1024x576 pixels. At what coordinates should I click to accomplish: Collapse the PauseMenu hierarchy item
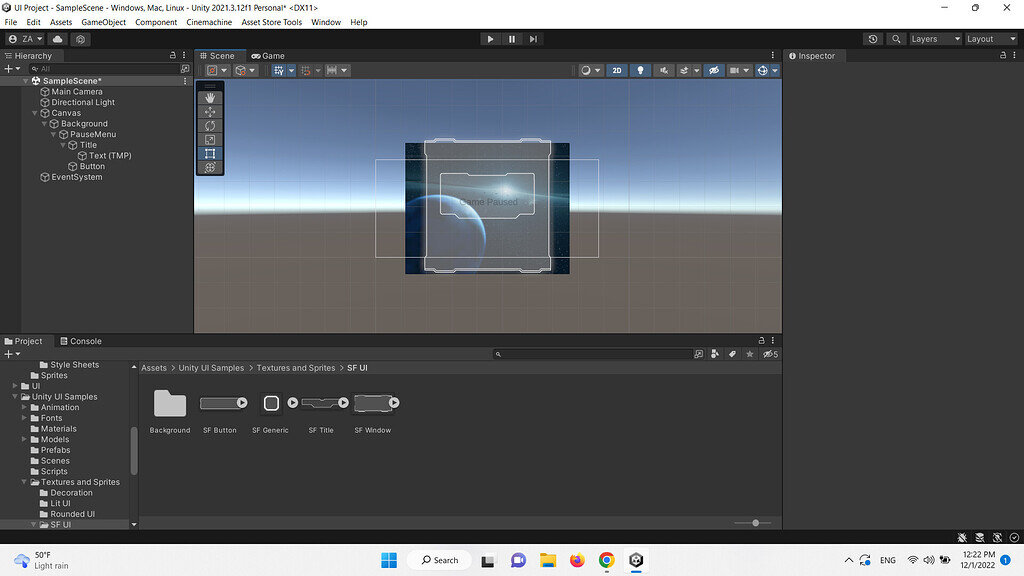point(54,134)
